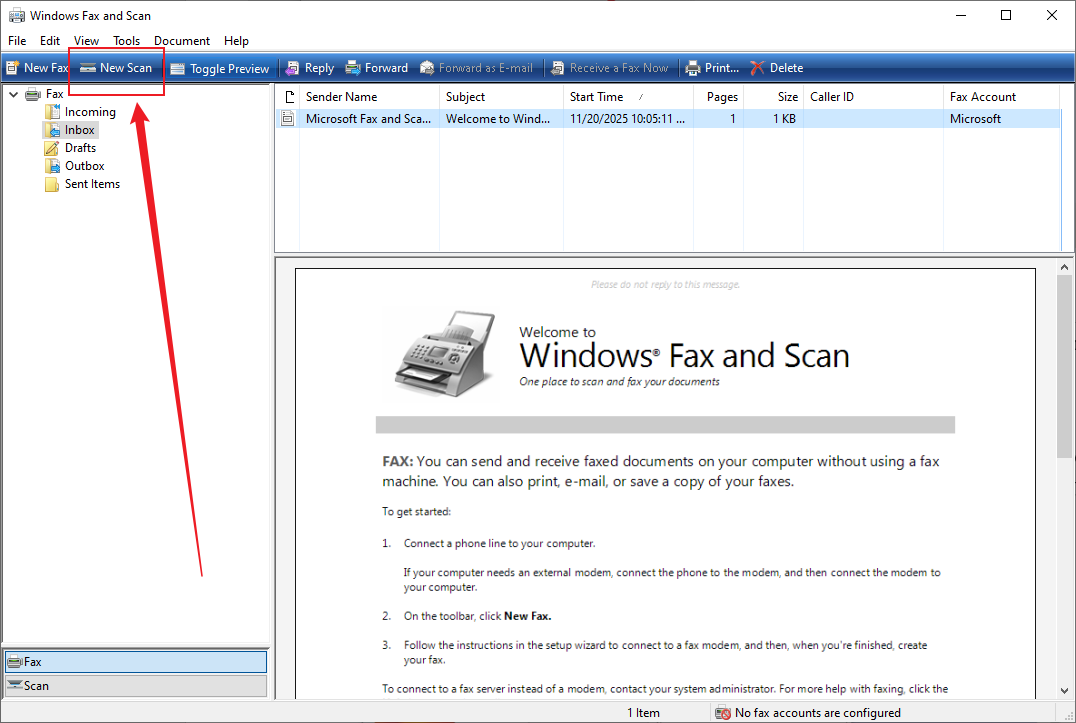Forward the selected fax

pyautogui.click(x=377, y=67)
